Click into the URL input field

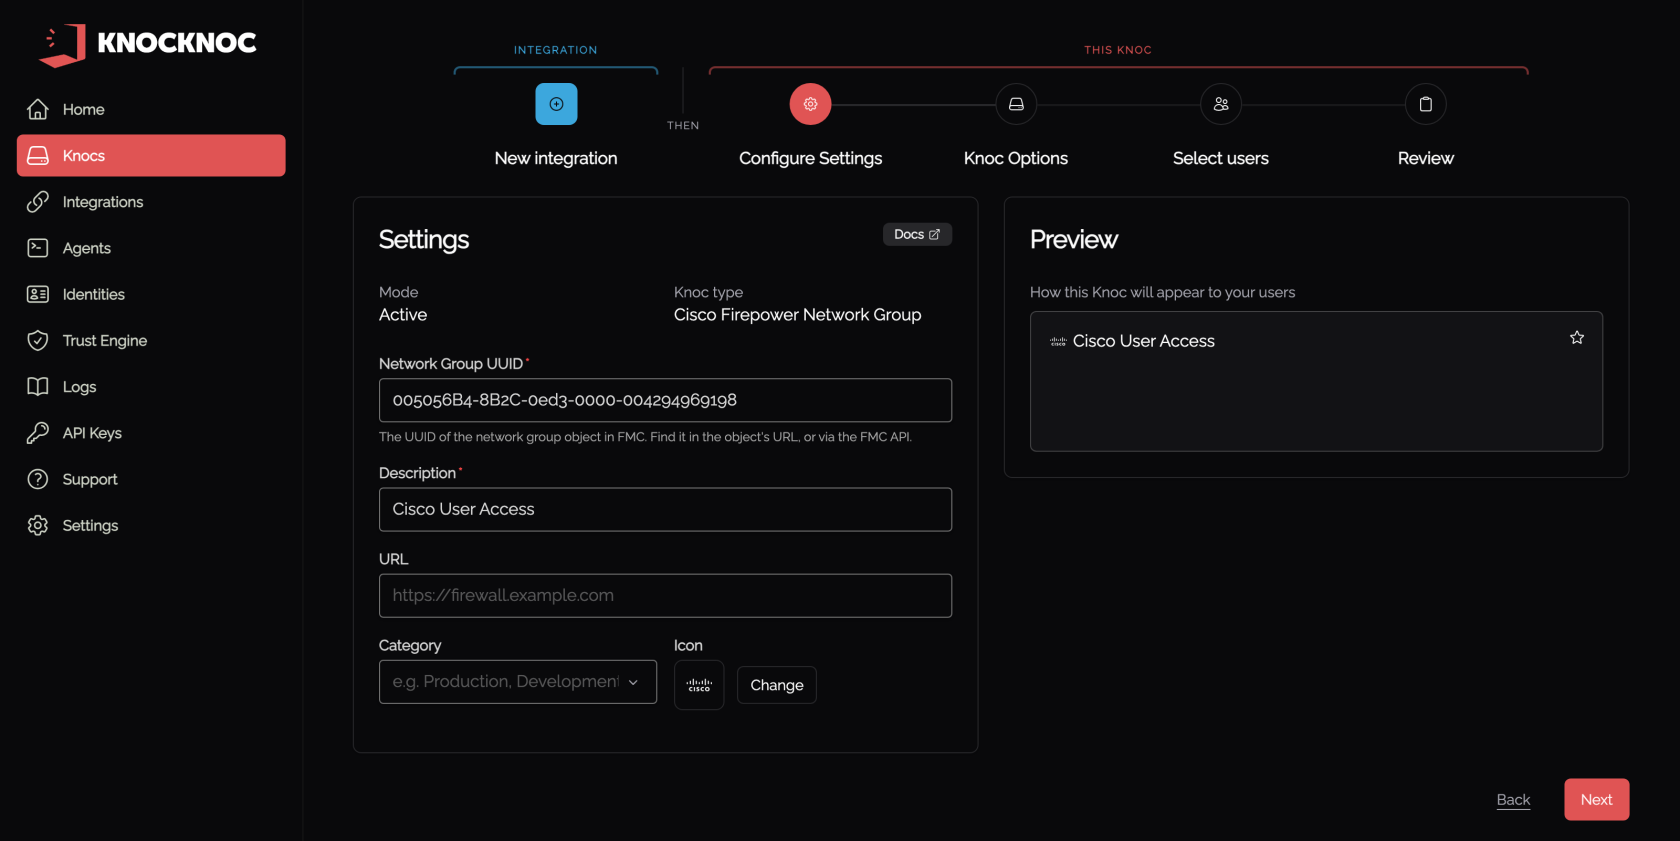pos(665,596)
